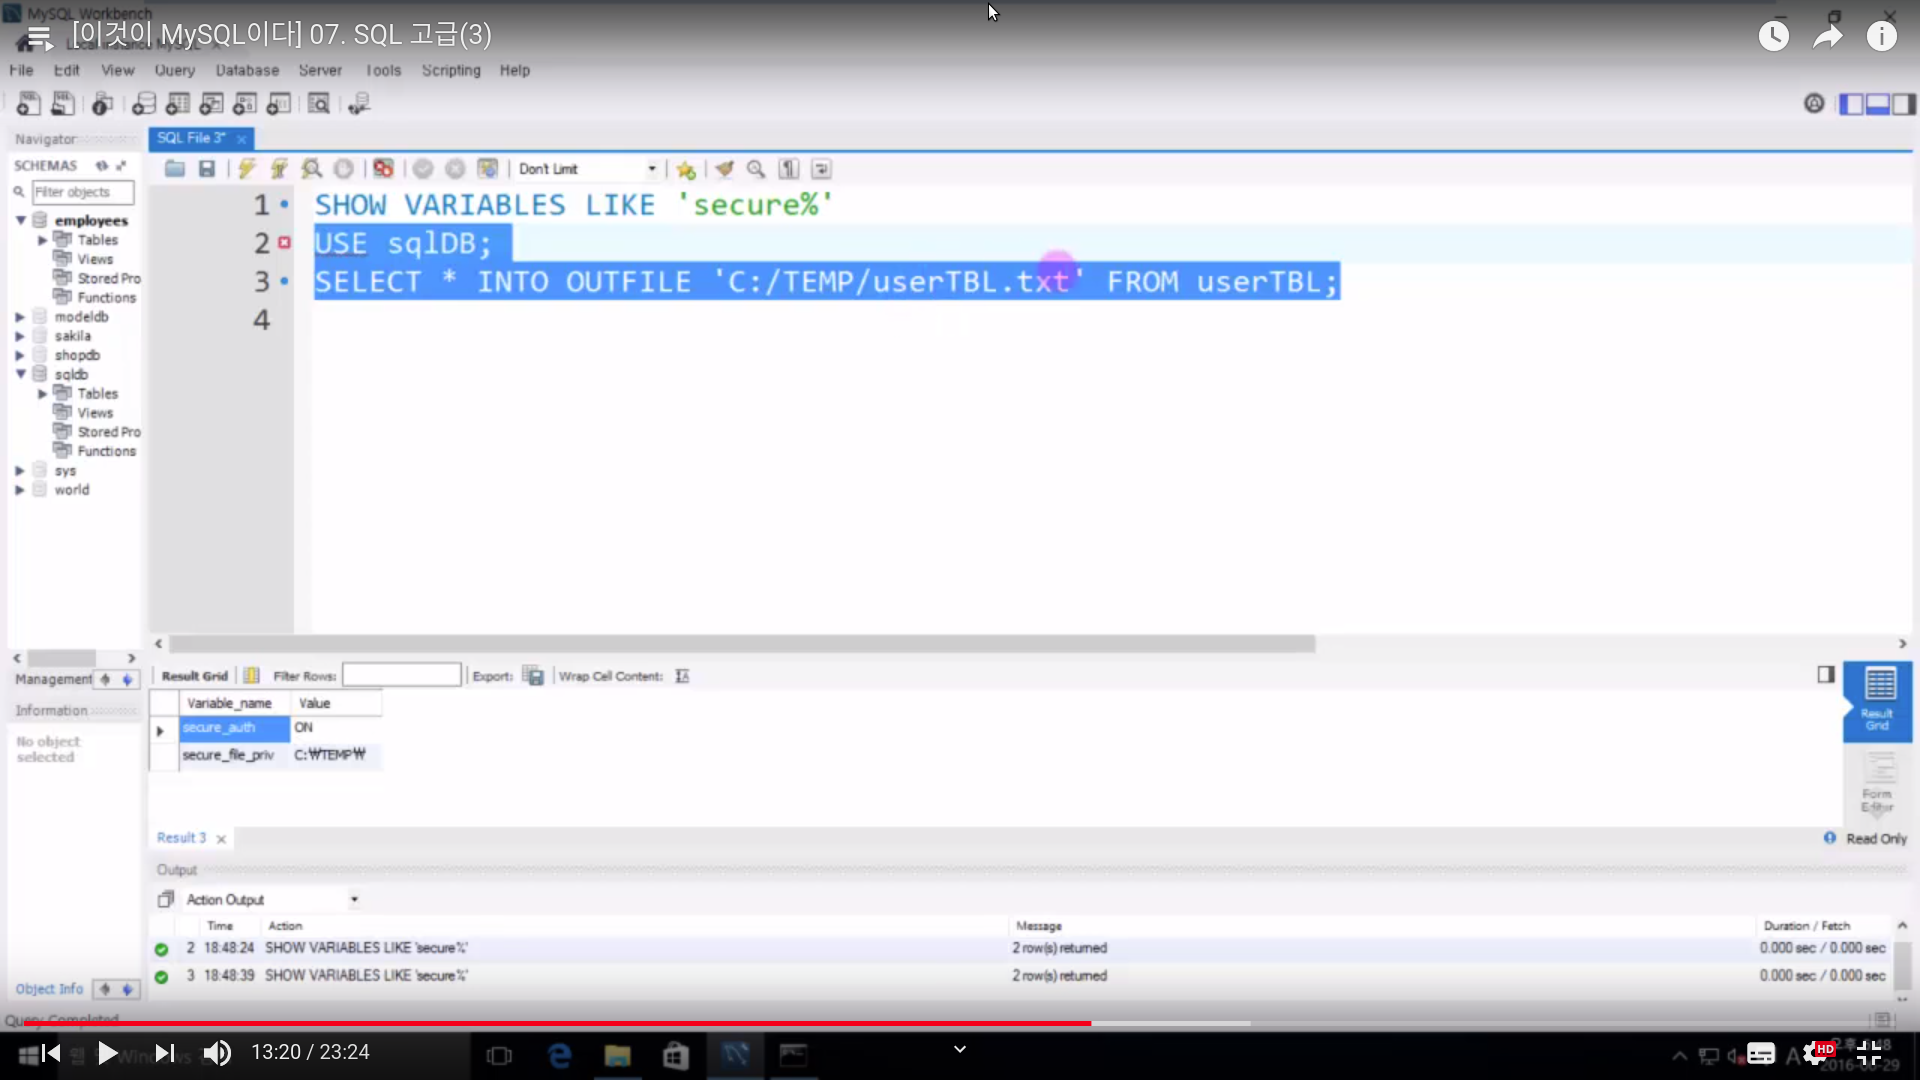Create new stored procedure icon in main toolbar
Screen dimensions: 1920x1080
[245, 103]
